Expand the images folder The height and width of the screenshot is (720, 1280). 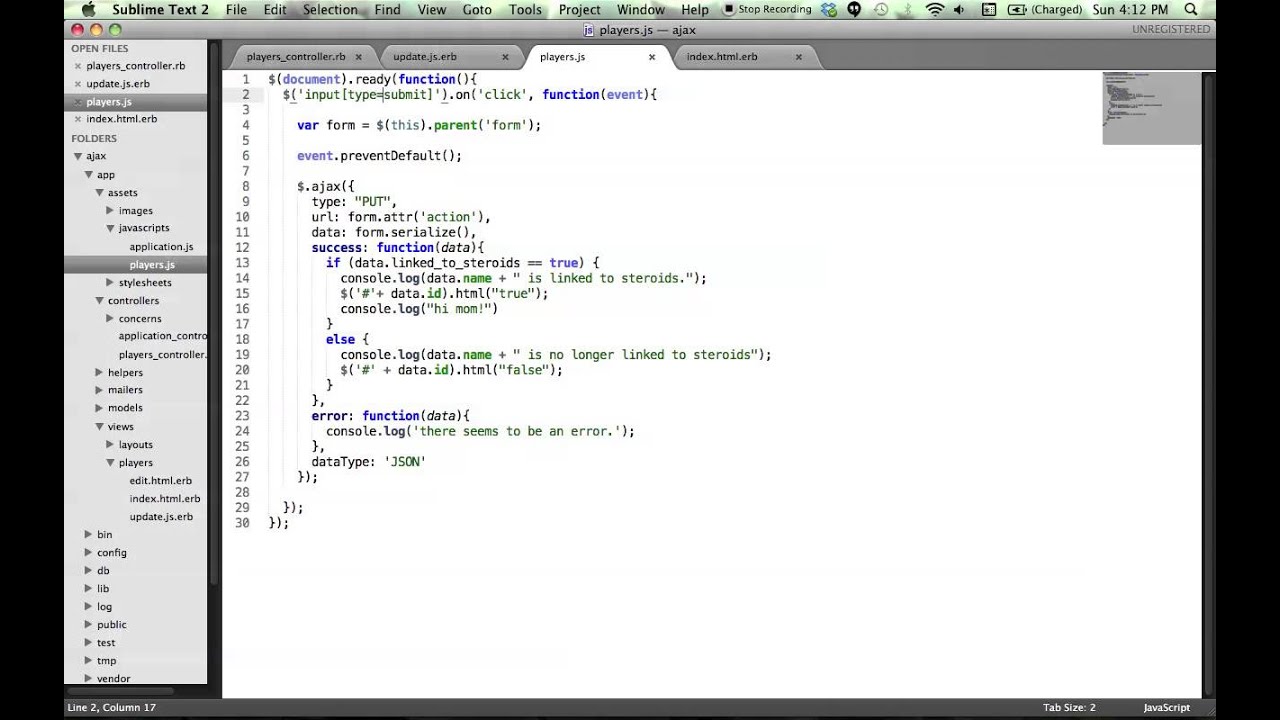point(110,210)
